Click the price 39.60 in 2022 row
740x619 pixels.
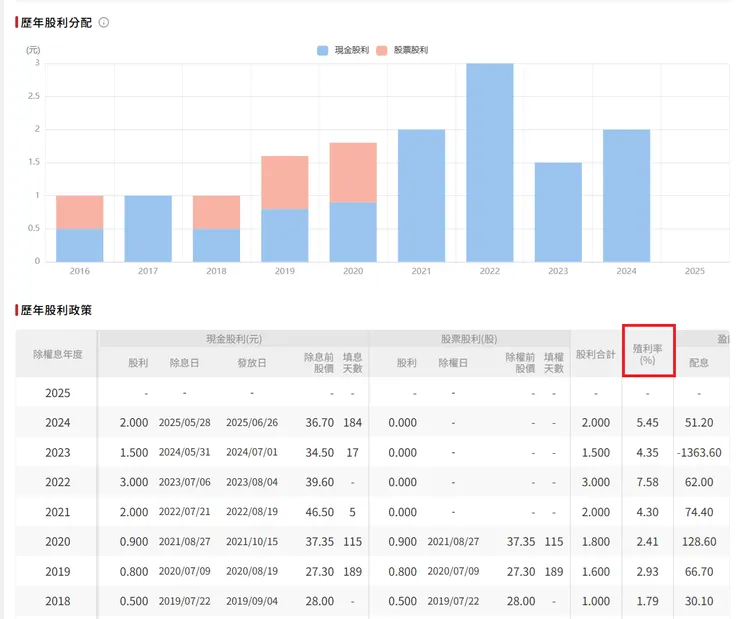pyautogui.click(x=320, y=482)
